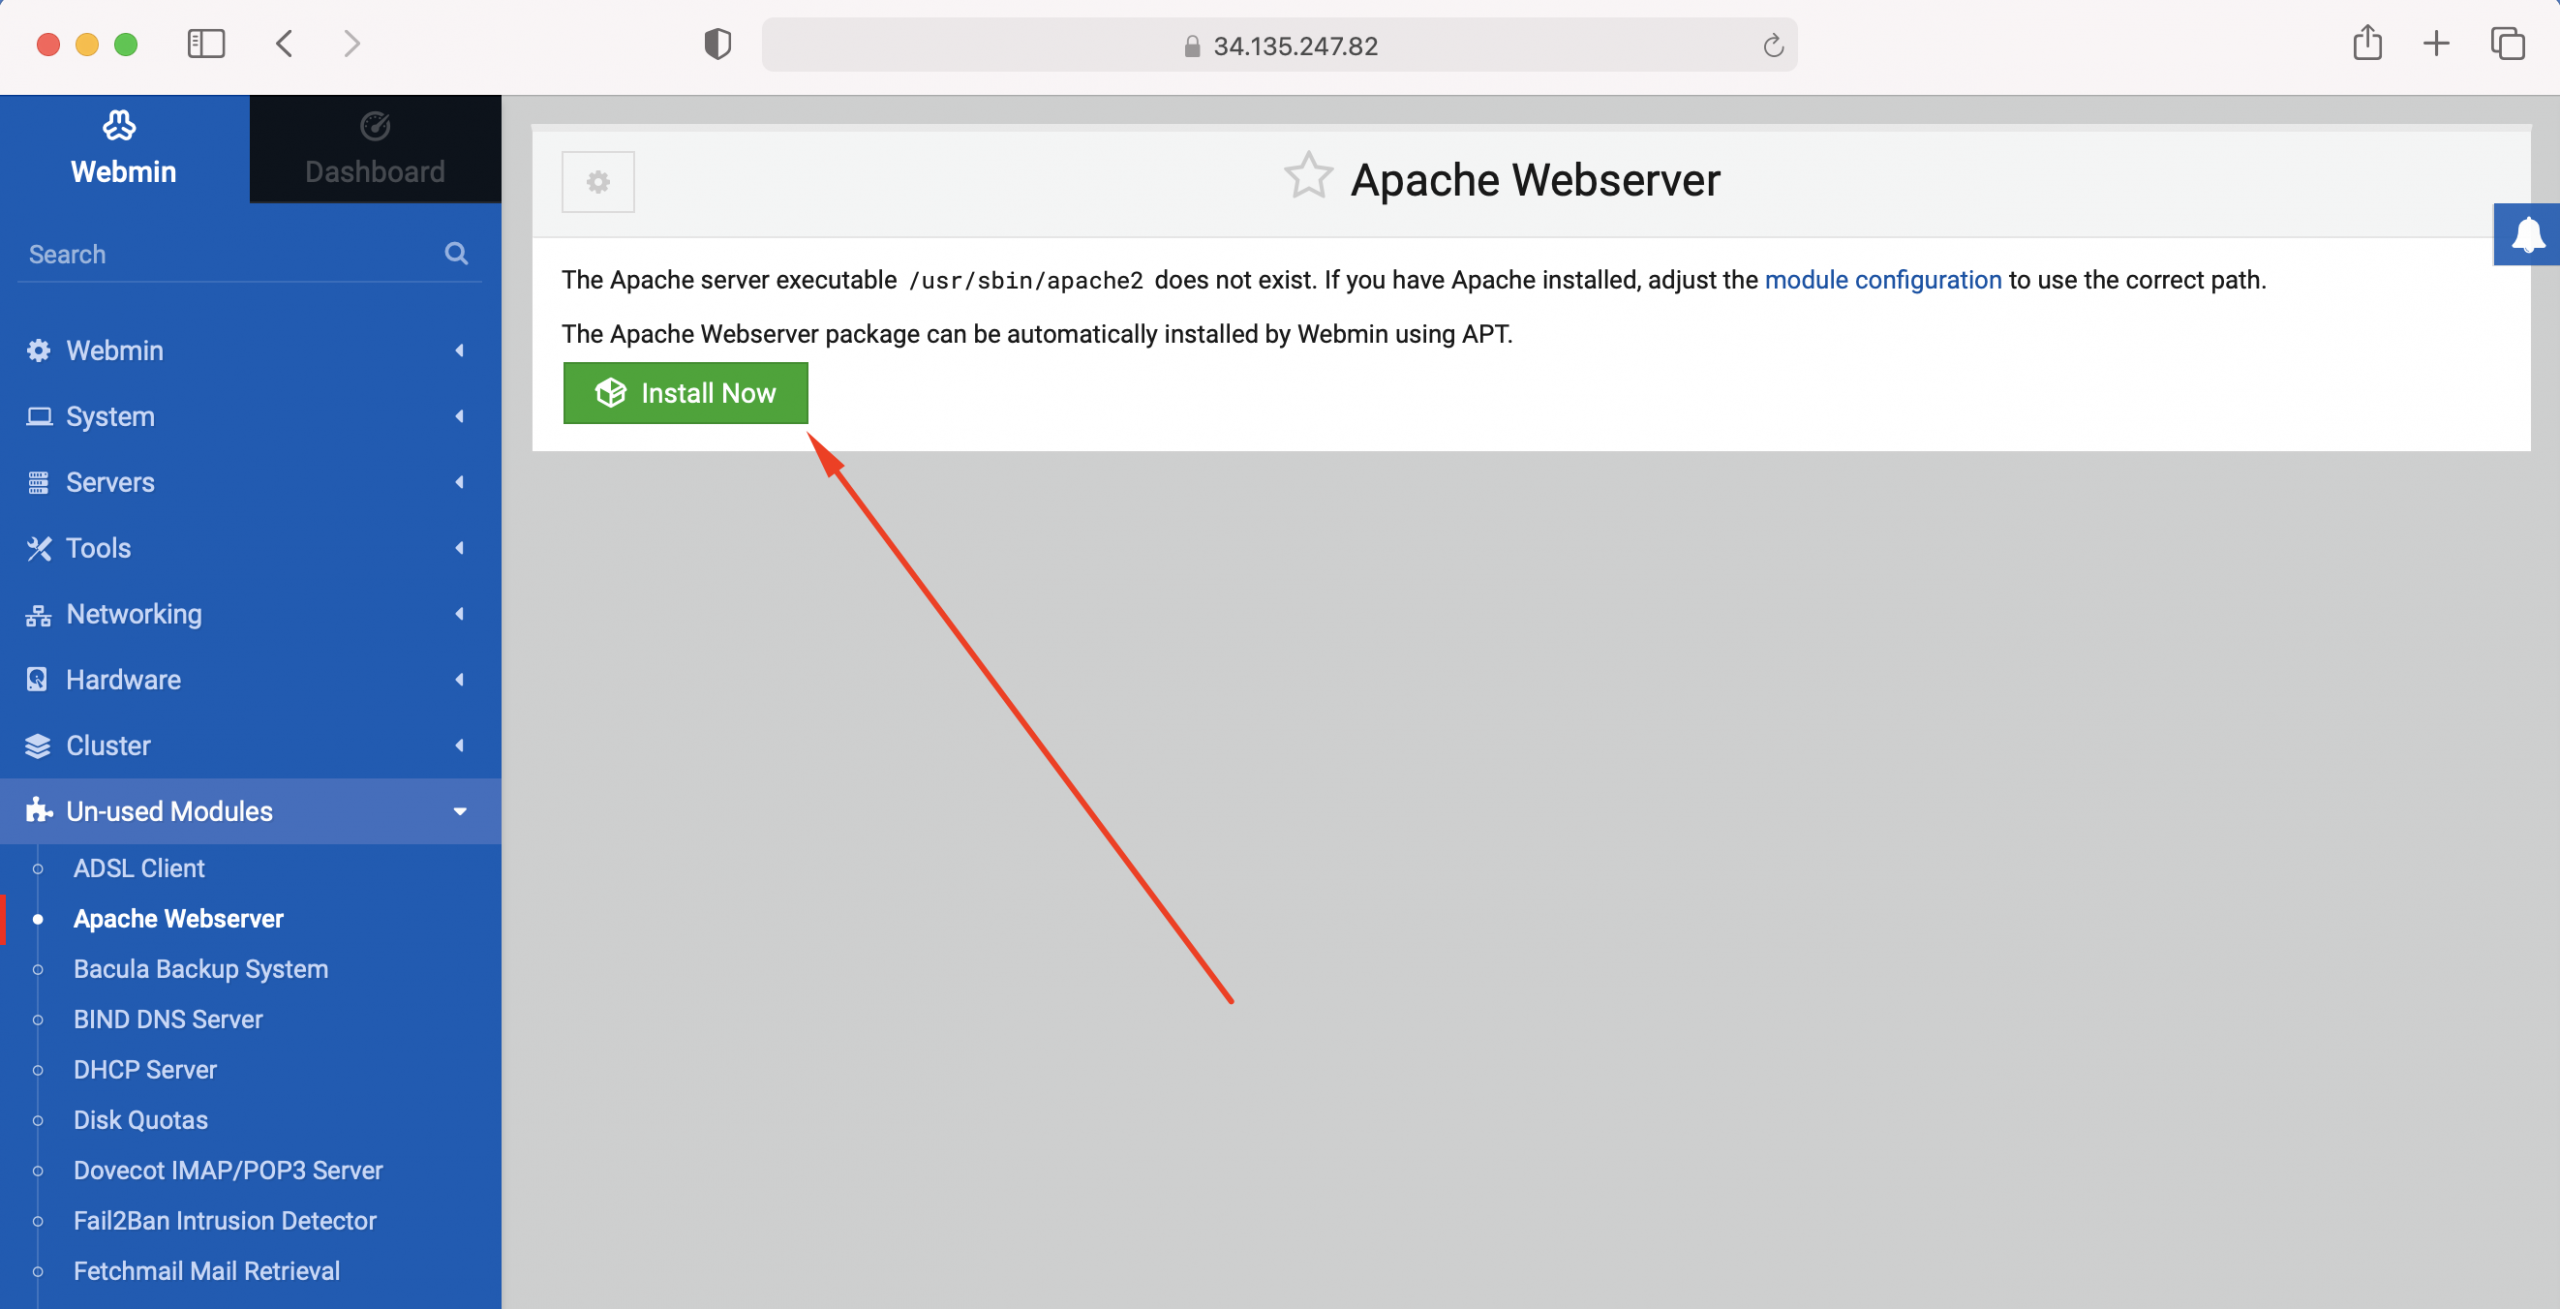Viewport: 2560px width, 1309px height.
Task: Expand the Webmin menu category
Action: tap(250, 351)
